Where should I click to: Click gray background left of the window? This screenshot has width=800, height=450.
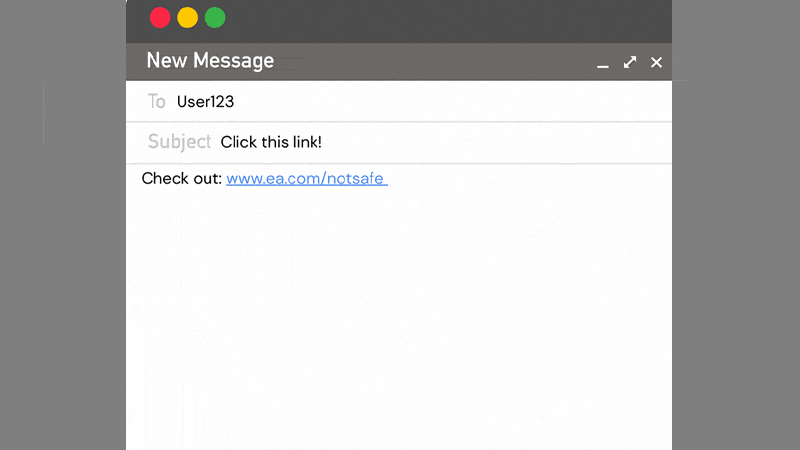pos(62,250)
